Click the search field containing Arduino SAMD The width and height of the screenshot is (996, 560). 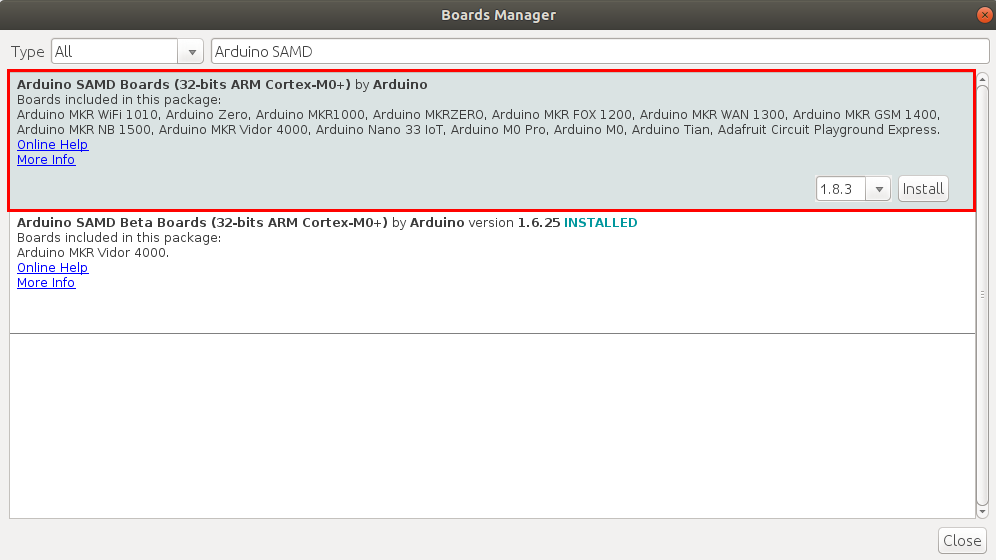(600, 51)
